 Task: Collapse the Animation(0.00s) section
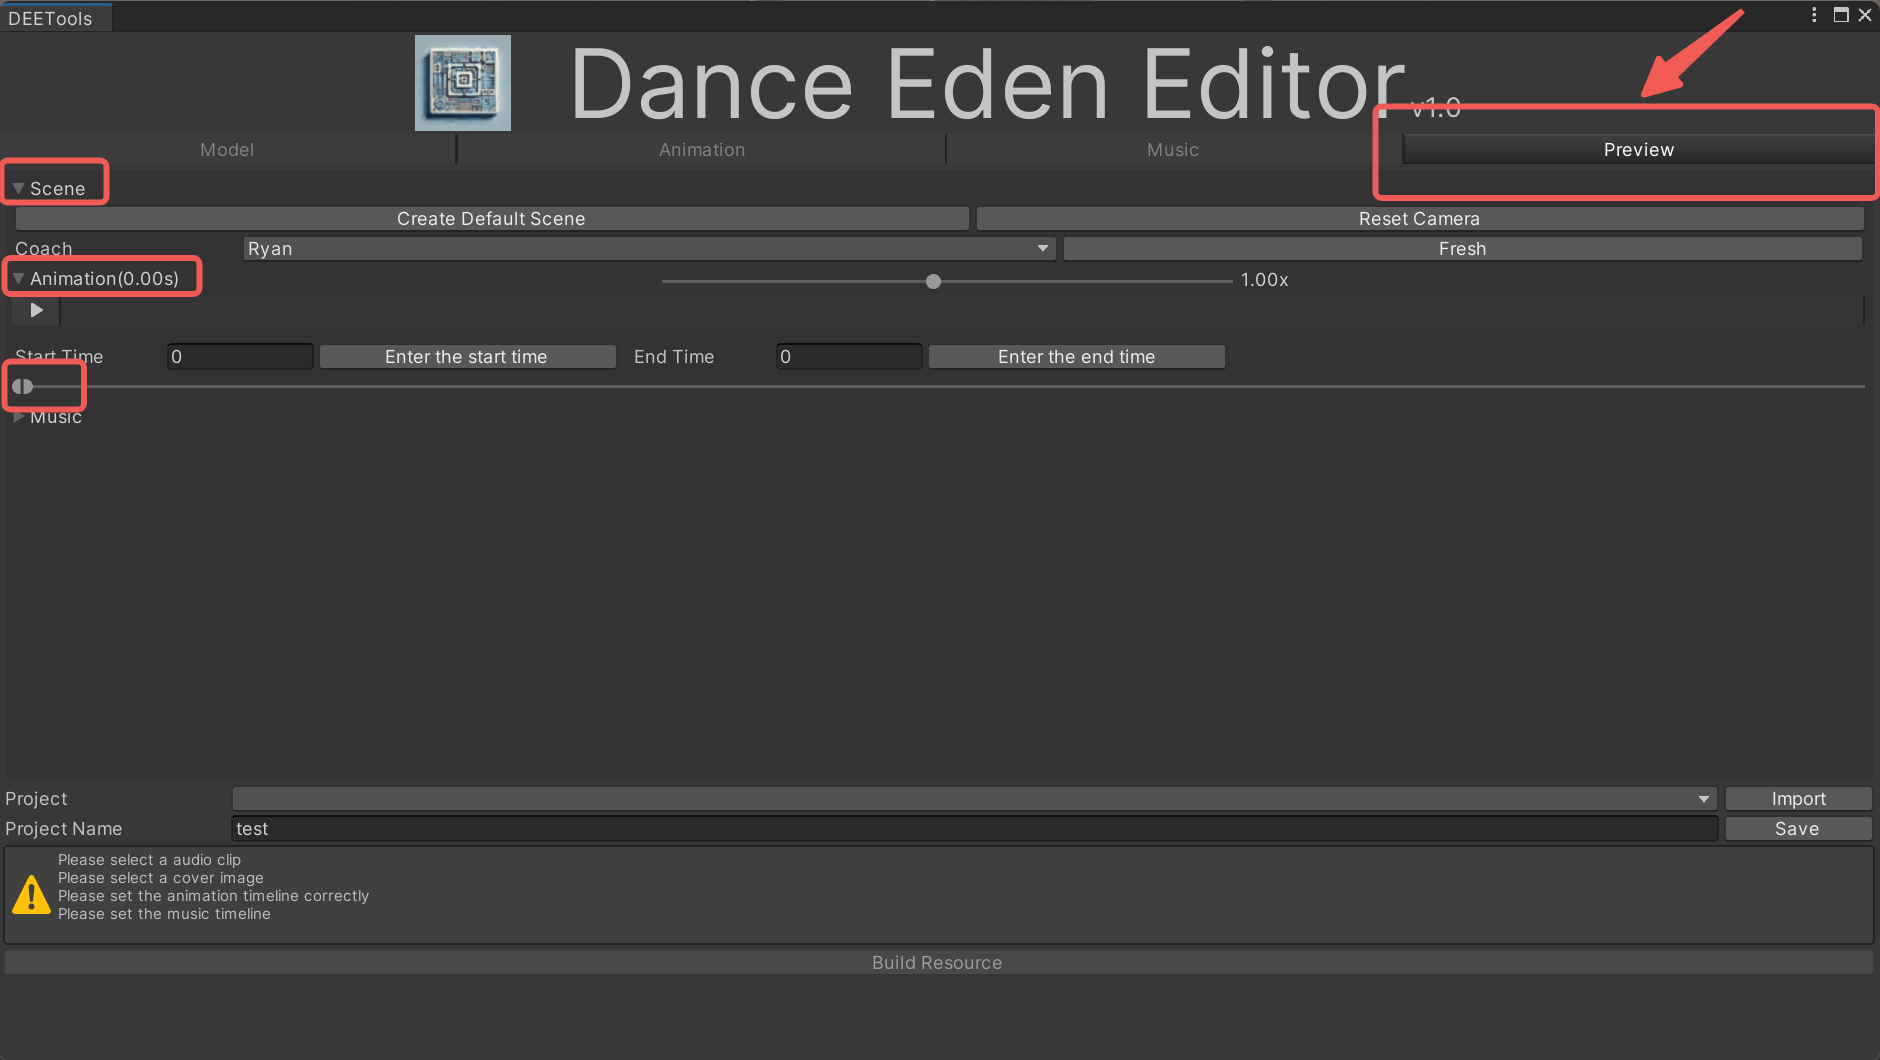click(x=18, y=278)
